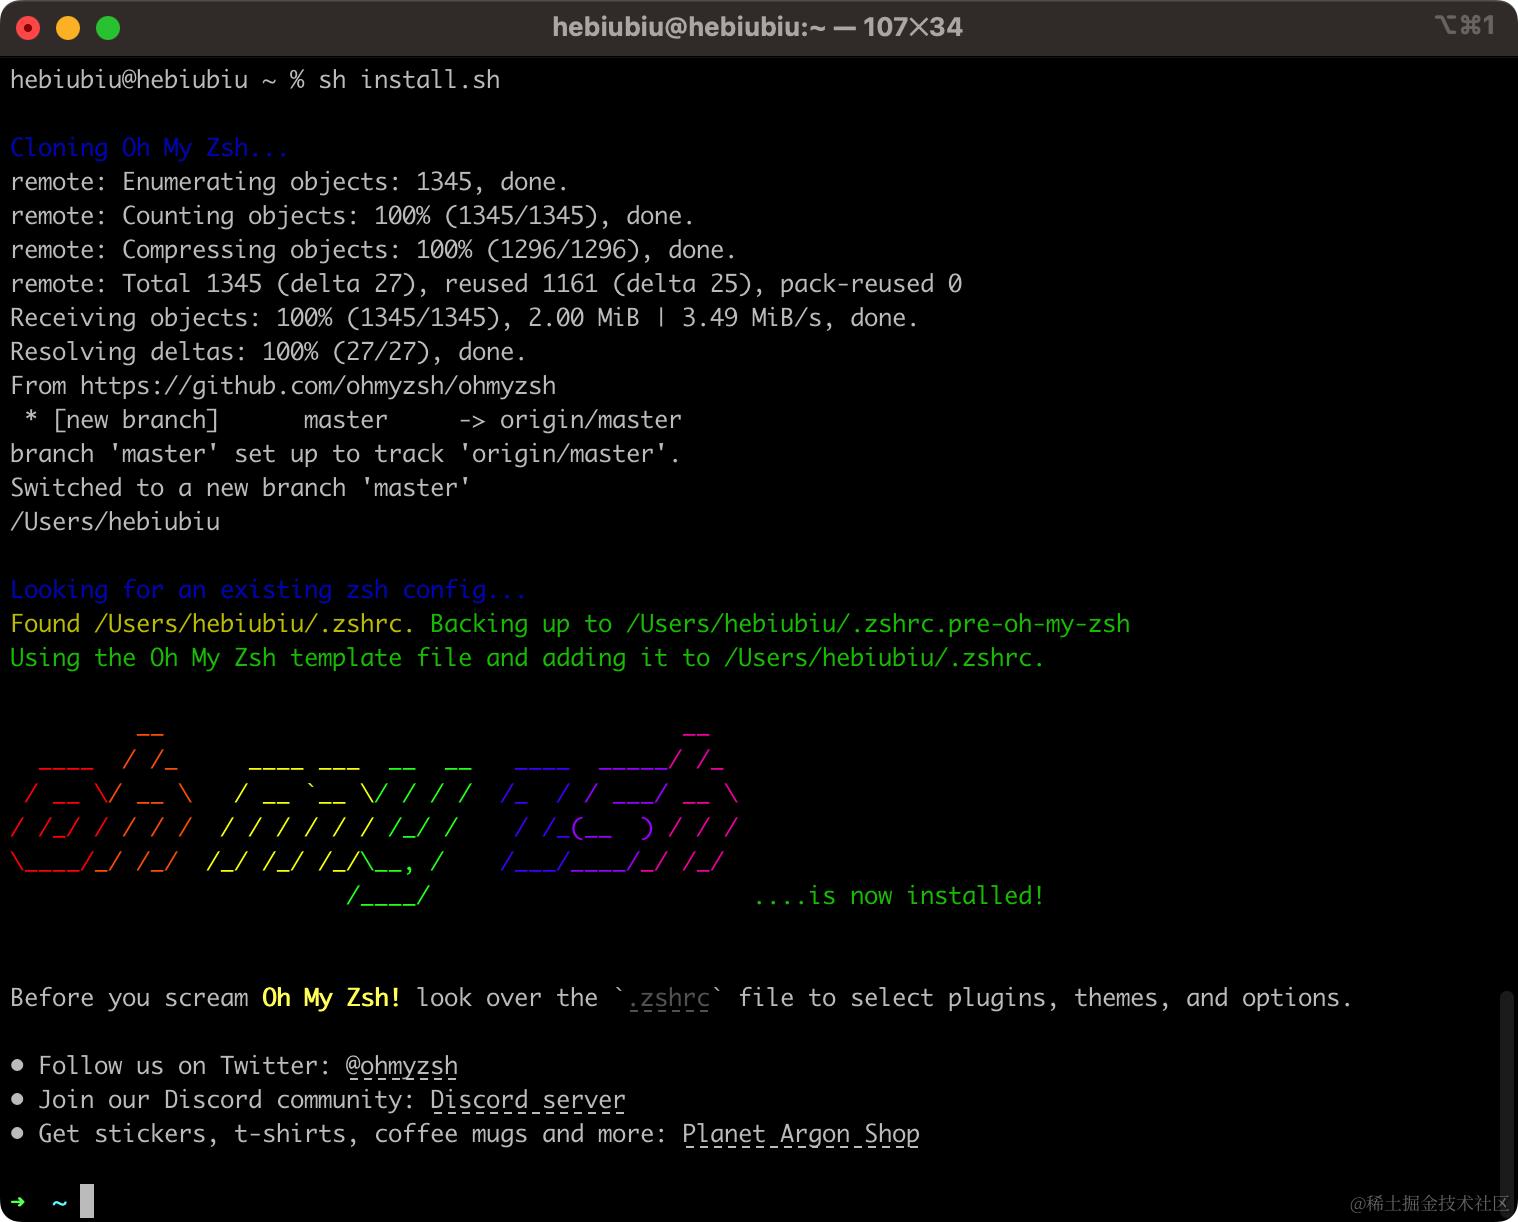Click 'Resolving deltas: 100% (27/27)' line
This screenshot has height=1222, width=1518.
coord(268,352)
